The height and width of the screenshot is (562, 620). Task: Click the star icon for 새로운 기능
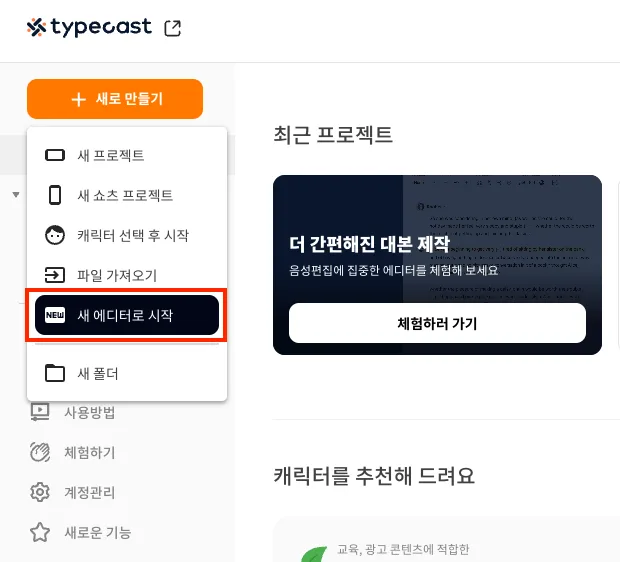point(40,532)
